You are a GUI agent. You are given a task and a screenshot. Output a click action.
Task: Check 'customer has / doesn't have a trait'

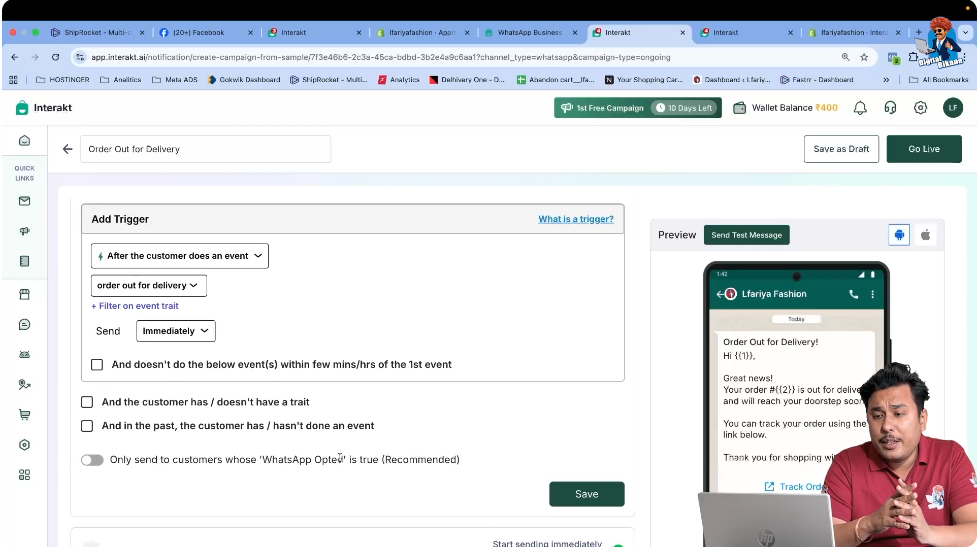click(87, 402)
